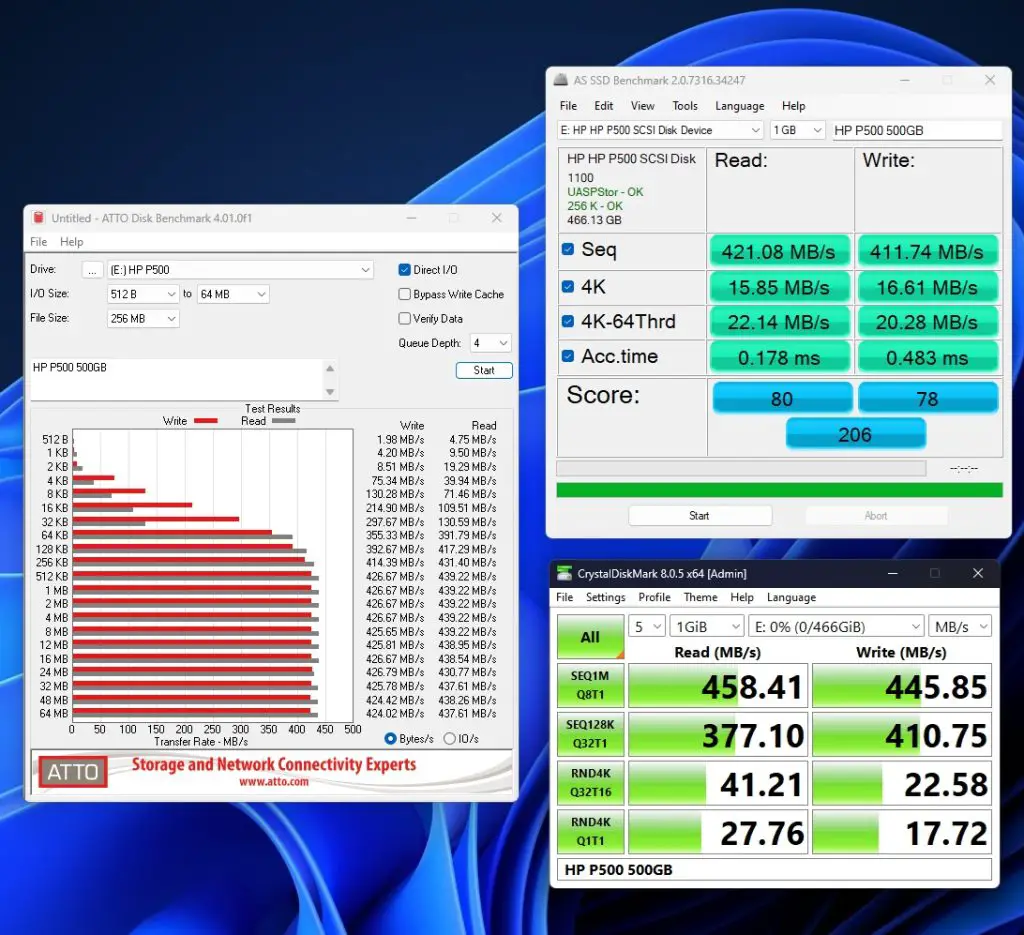The width and height of the screenshot is (1024, 935).
Task: Click the green AS SSD progress bar
Action: pos(779,490)
